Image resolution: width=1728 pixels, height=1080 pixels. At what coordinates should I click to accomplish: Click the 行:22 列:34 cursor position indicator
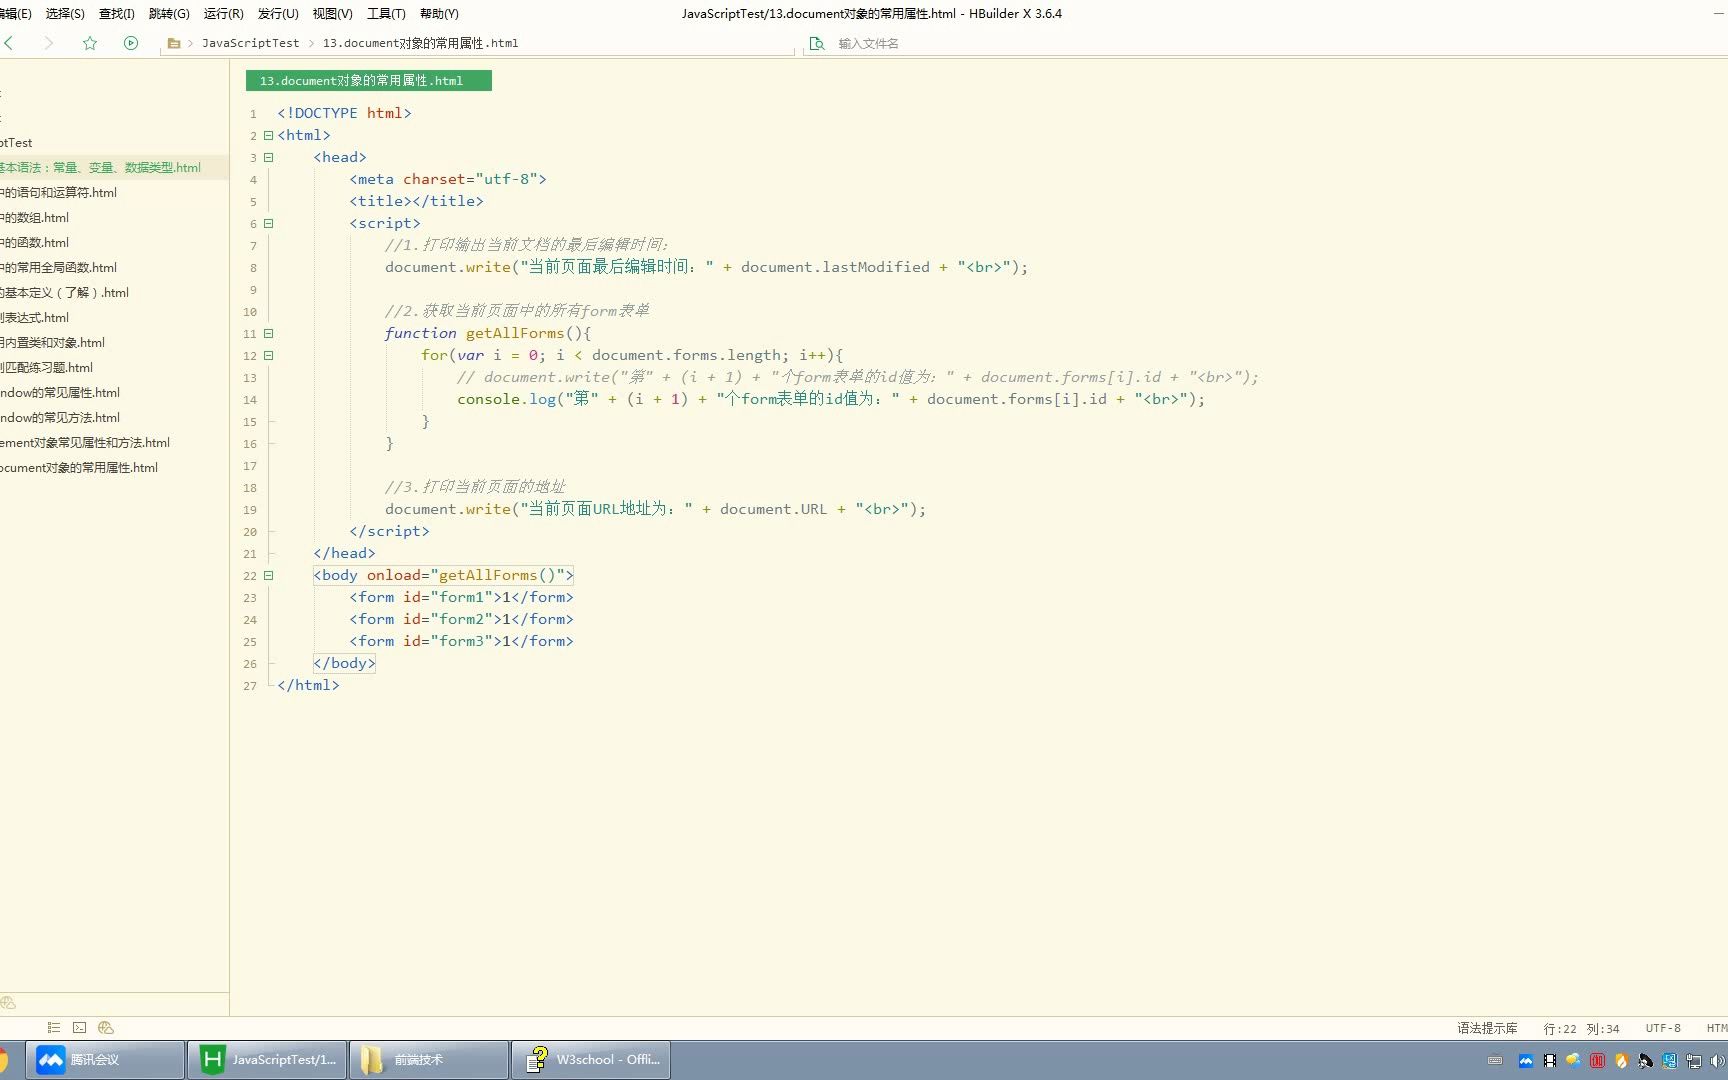pyautogui.click(x=1581, y=1028)
